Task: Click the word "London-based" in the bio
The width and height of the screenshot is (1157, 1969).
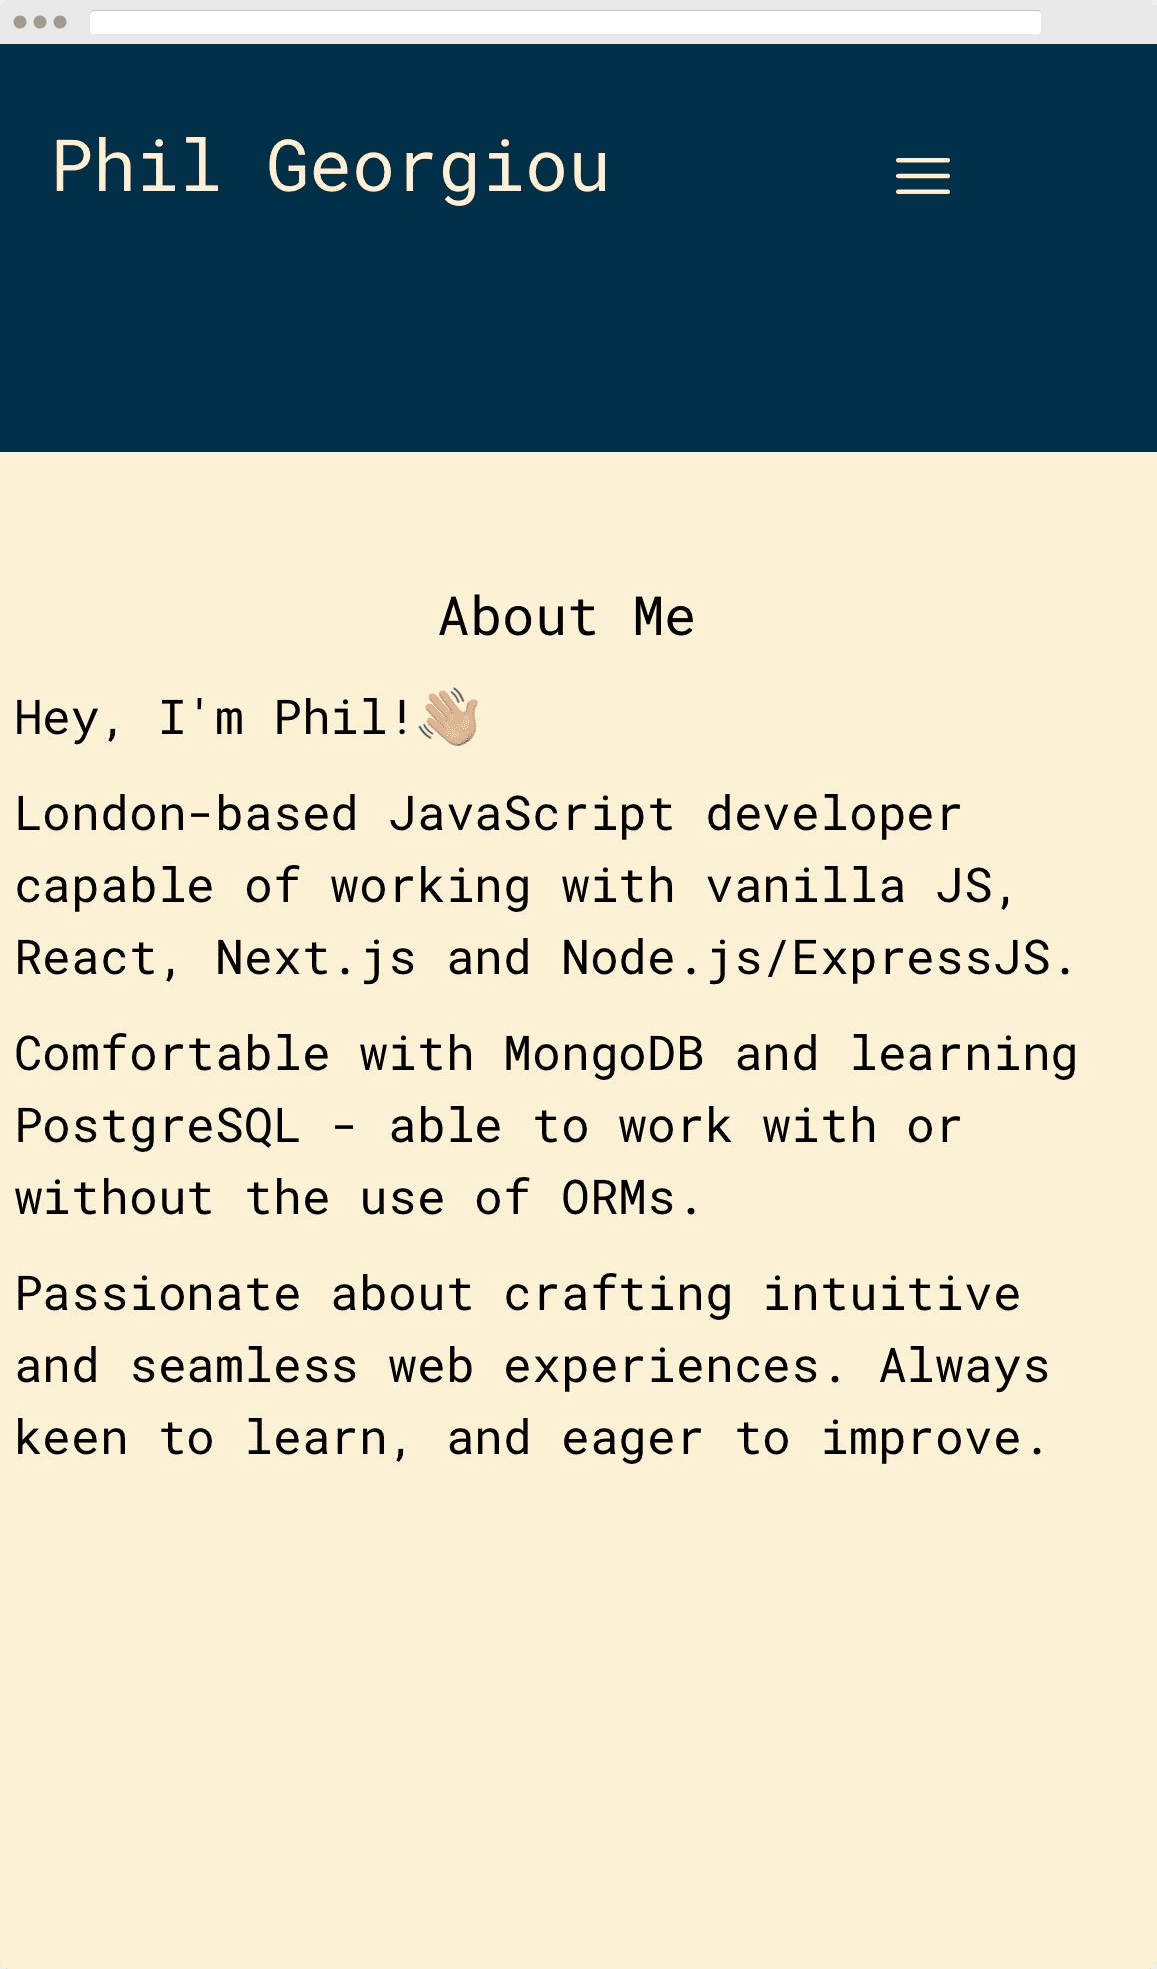Action: 186,814
